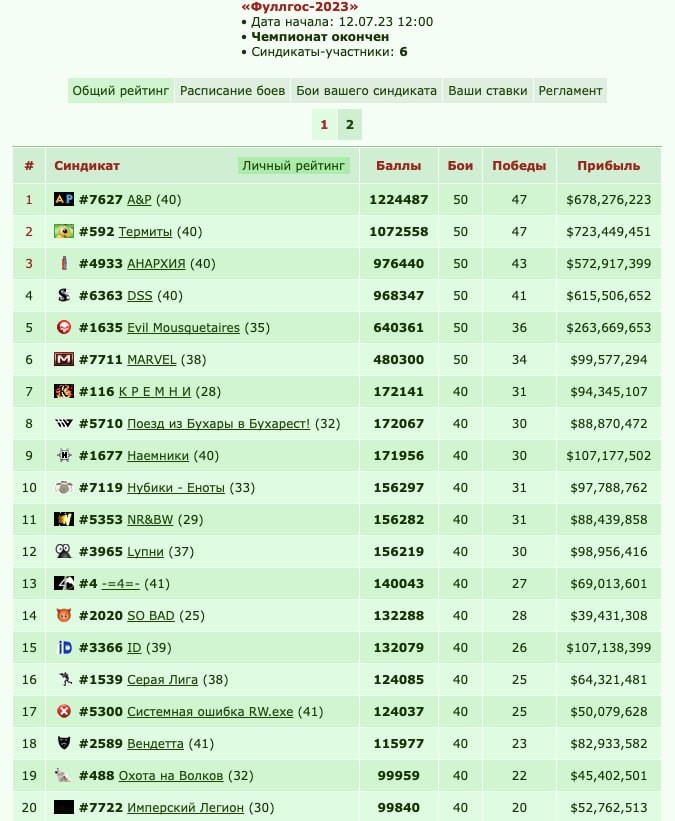Viewport: 675px width, 821px height.
Task: Open the АНАРХИЯ syndicate link
Action: point(156,263)
